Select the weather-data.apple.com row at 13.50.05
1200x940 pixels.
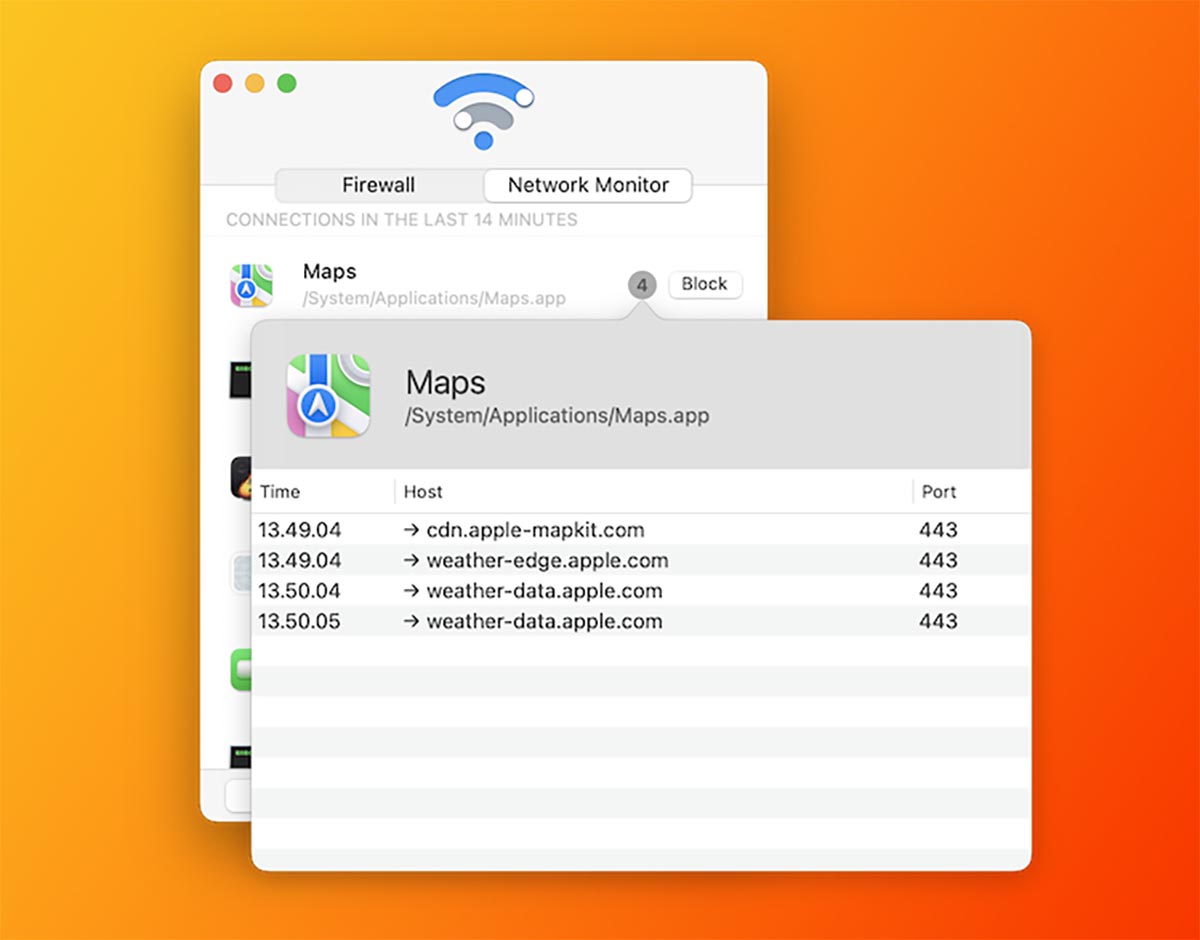641,621
